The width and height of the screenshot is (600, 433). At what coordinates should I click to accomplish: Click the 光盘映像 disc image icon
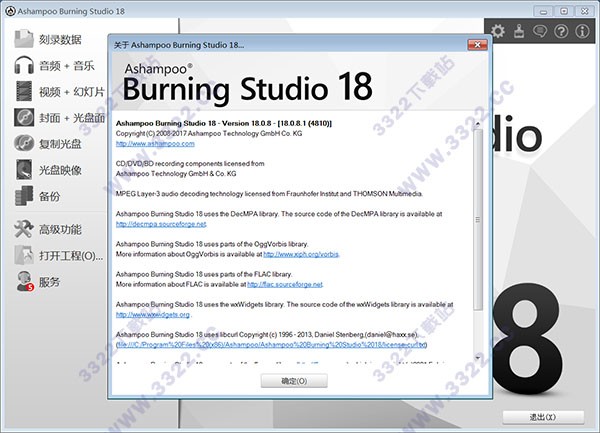click(x=24, y=169)
